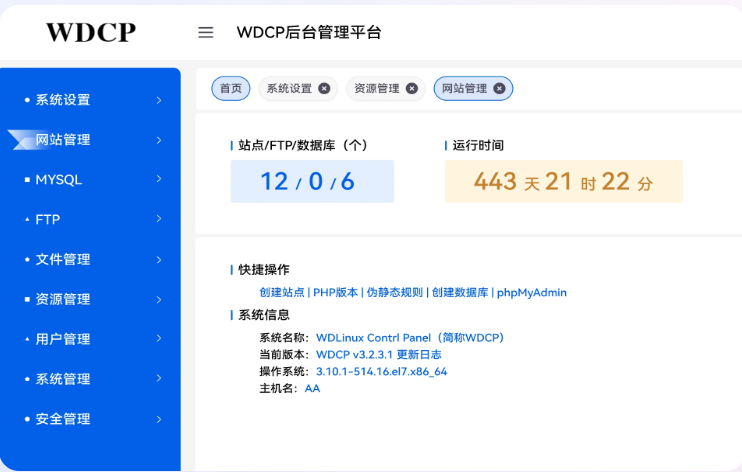Expand the FTP menu chevron
The image size is (742, 472).
pyautogui.click(x=159, y=219)
